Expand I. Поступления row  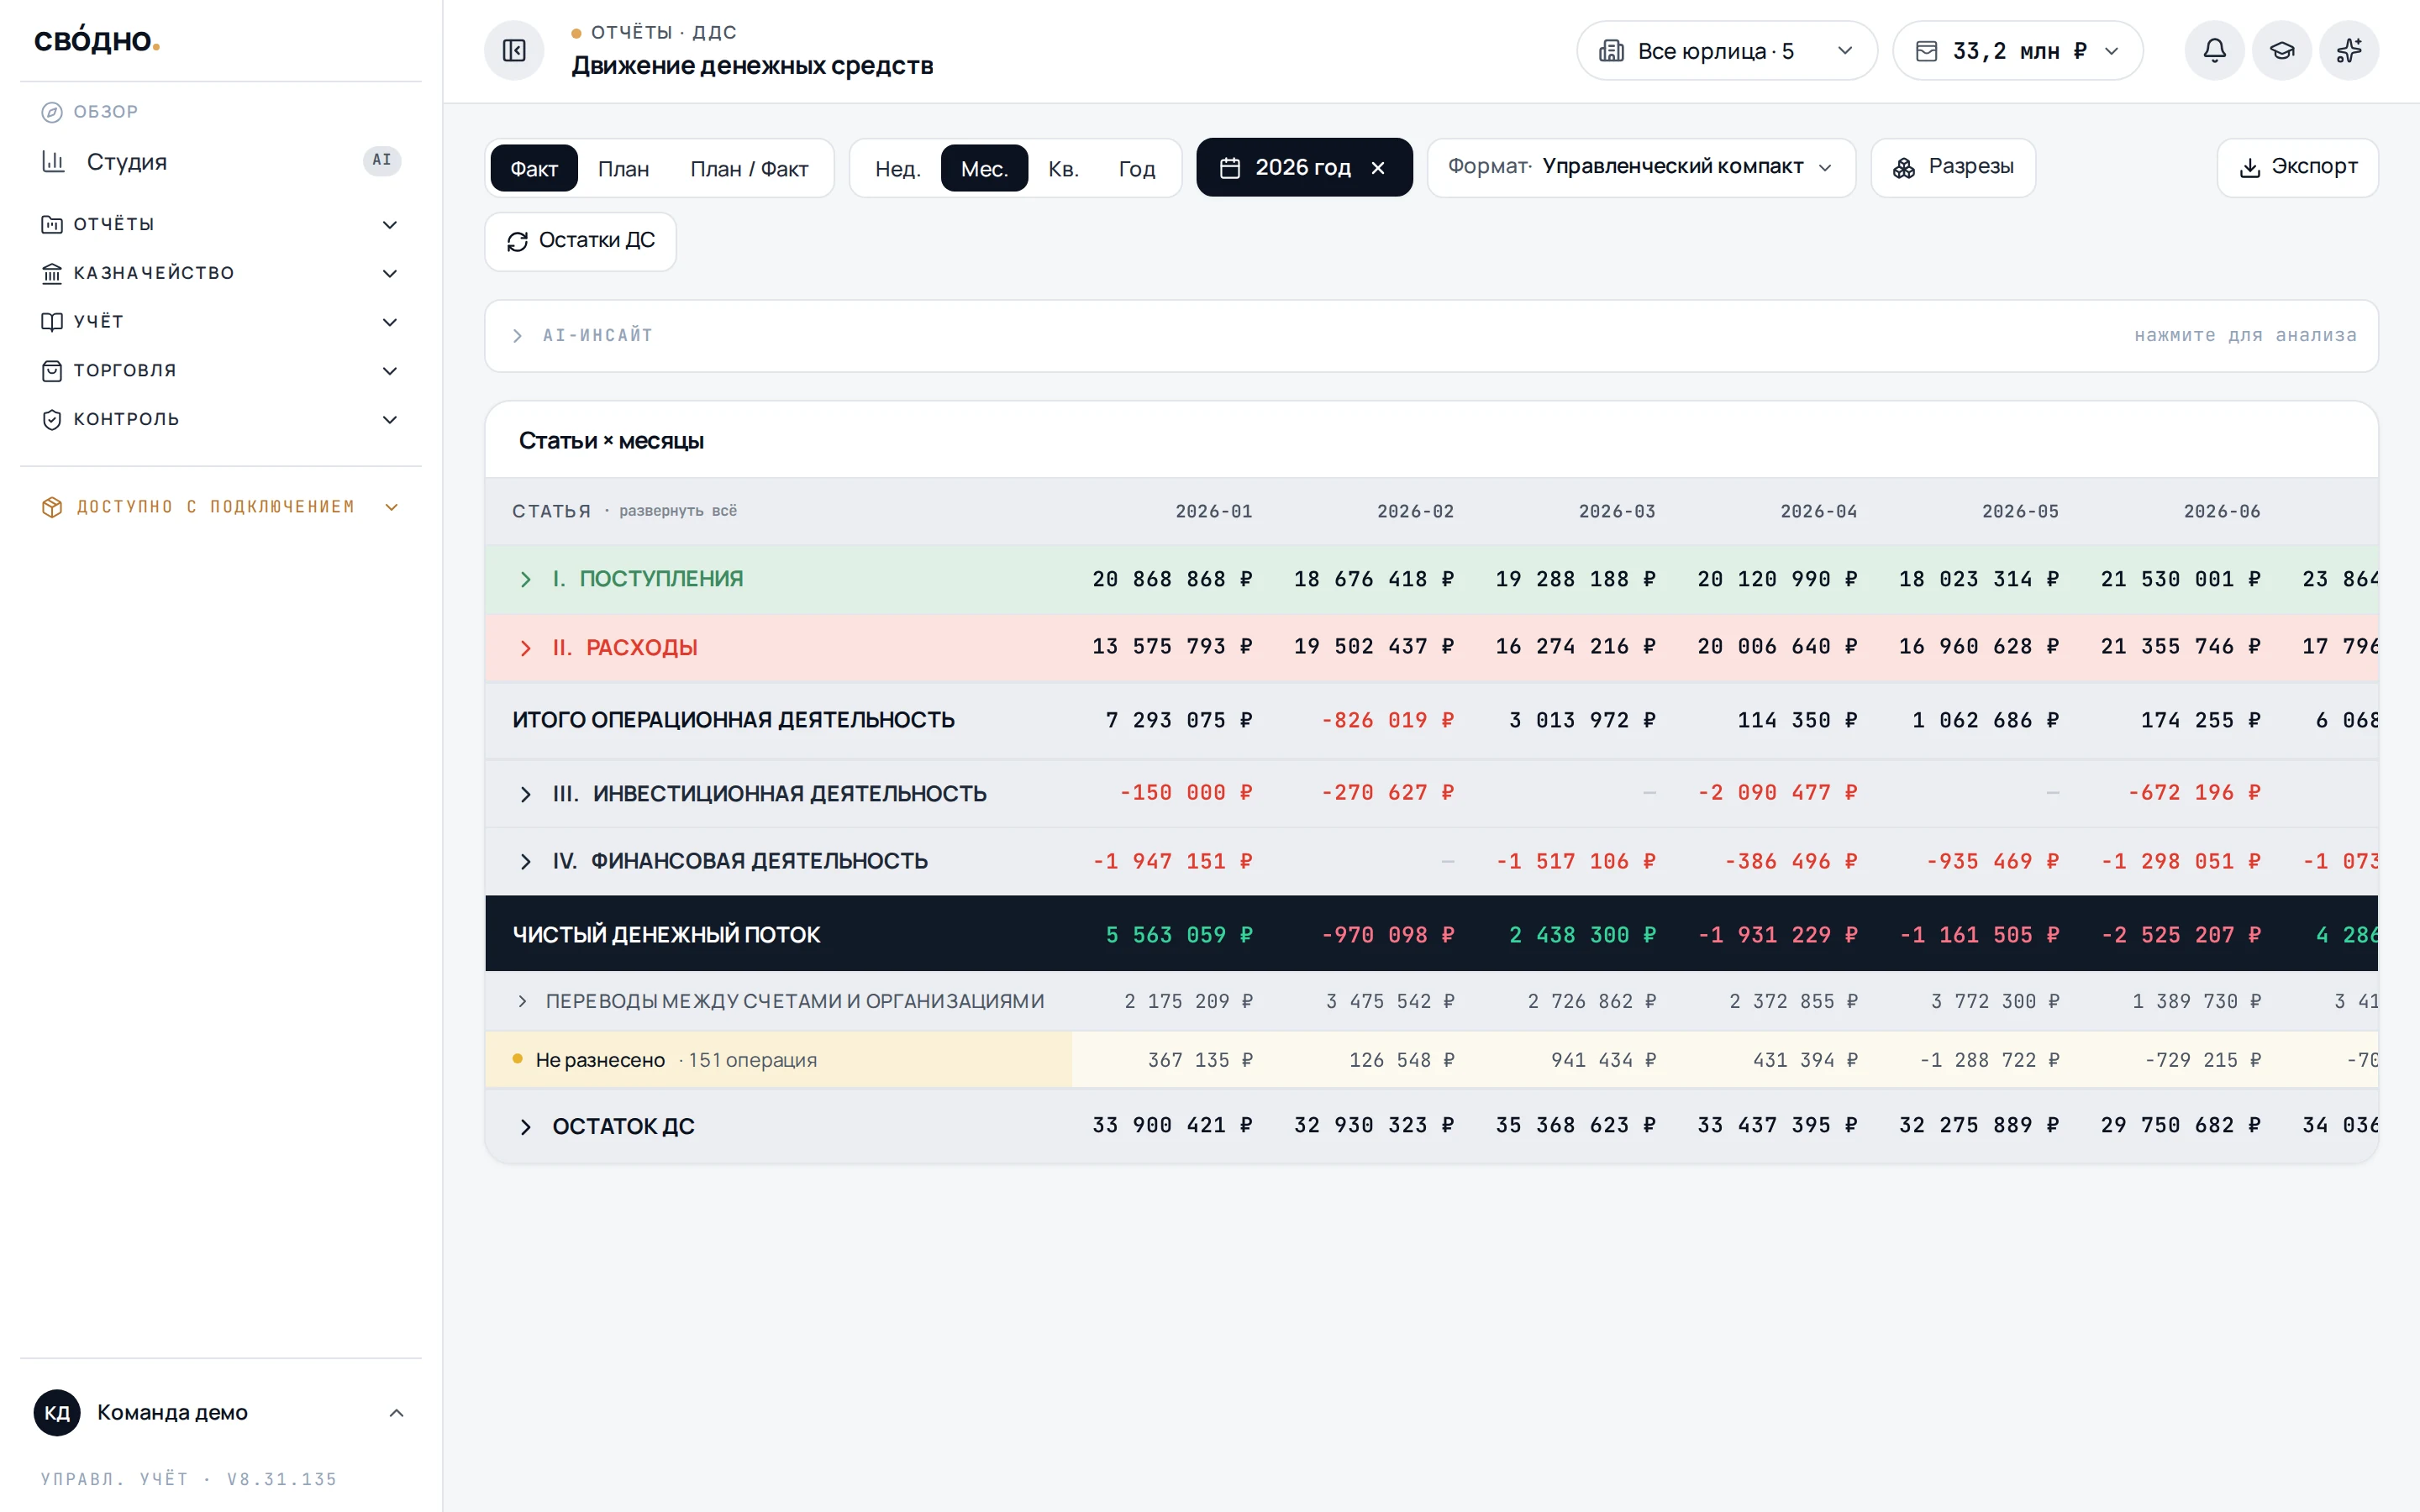[x=526, y=579]
